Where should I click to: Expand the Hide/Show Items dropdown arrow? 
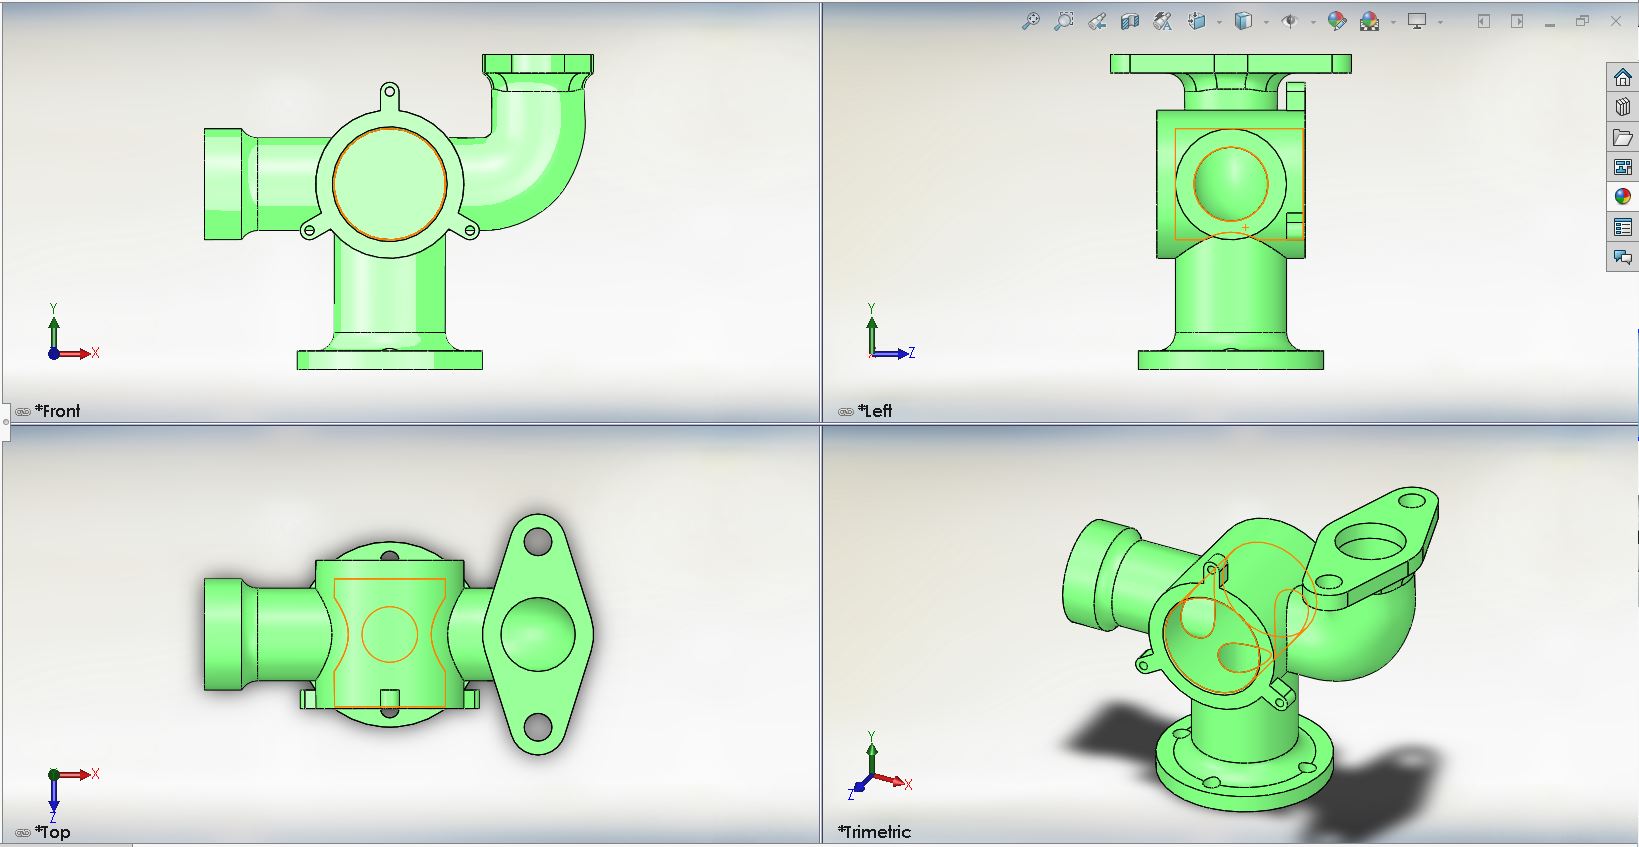[x=1313, y=22]
